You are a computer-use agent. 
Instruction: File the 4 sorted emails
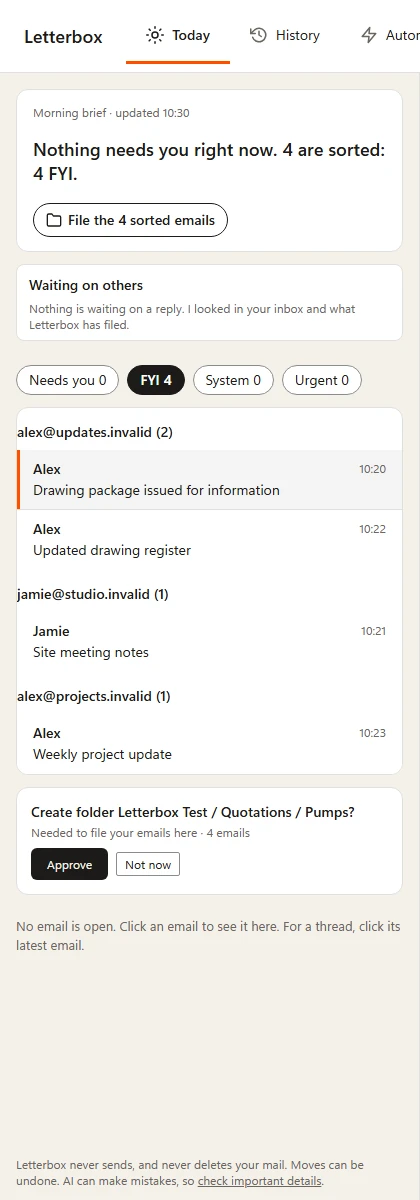130,220
